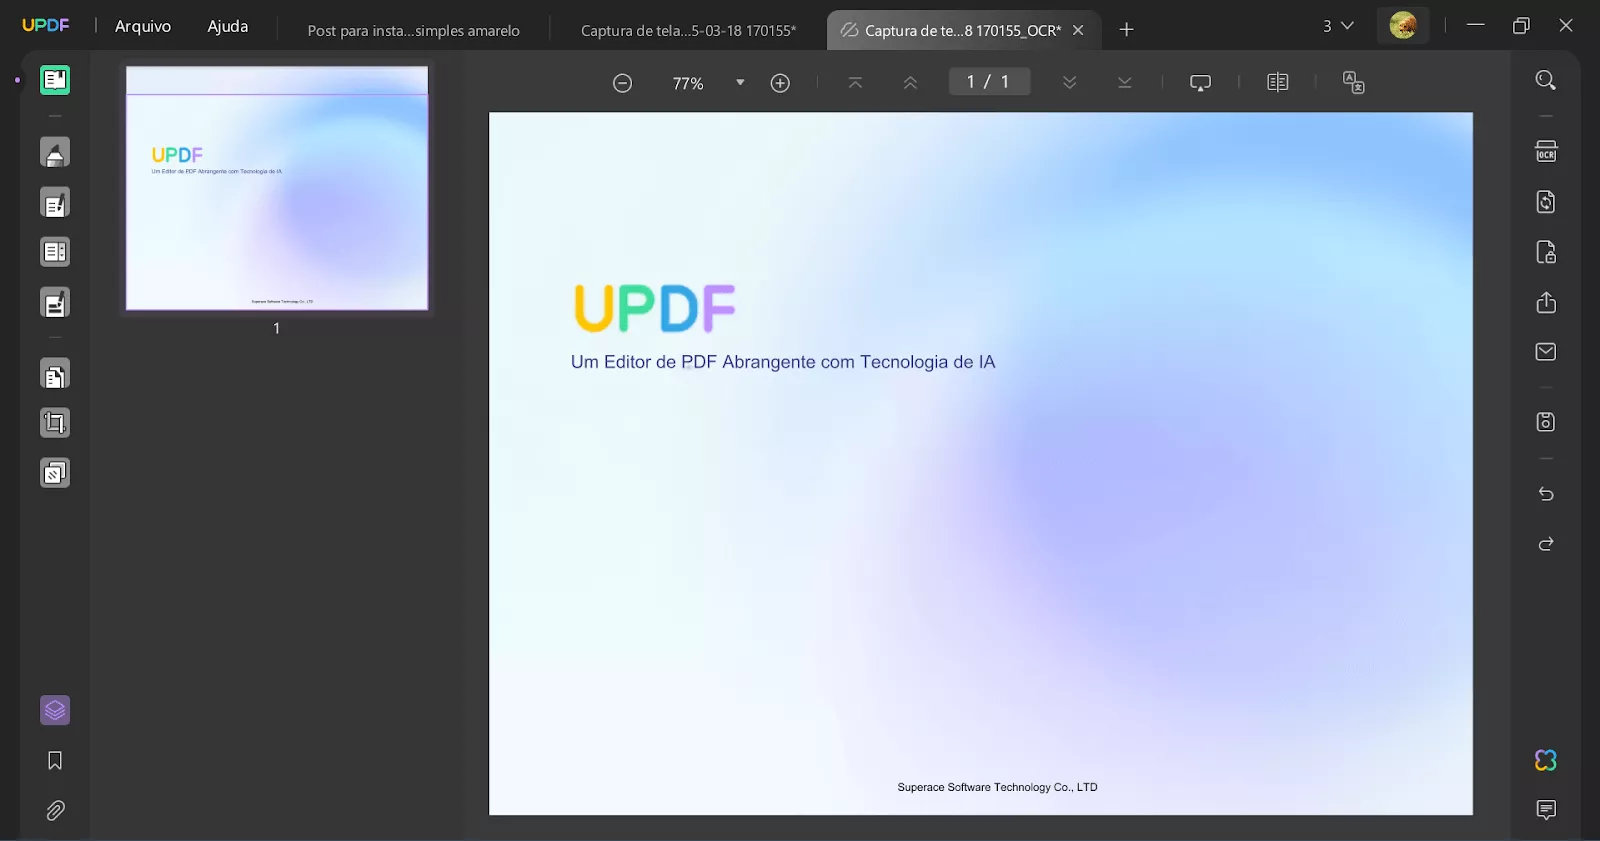The height and width of the screenshot is (841, 1600).
Task: Go to the previous page
Action: coord(910,83)
